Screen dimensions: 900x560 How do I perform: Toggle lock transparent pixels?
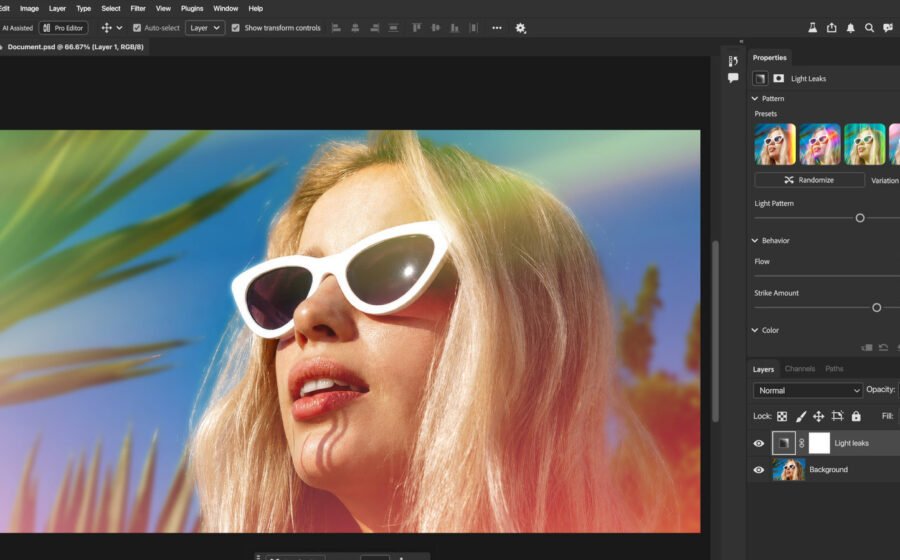point(782,416)
